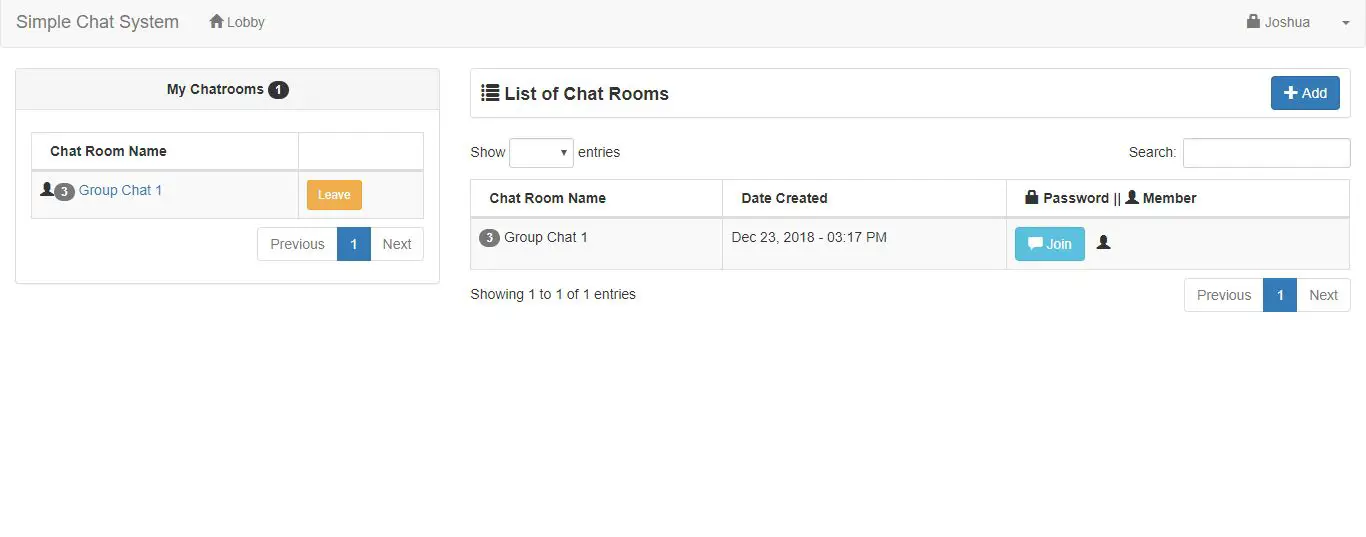Open the Lobby menu item
This screenshot has width=1366, height=537.
point(237,22)
